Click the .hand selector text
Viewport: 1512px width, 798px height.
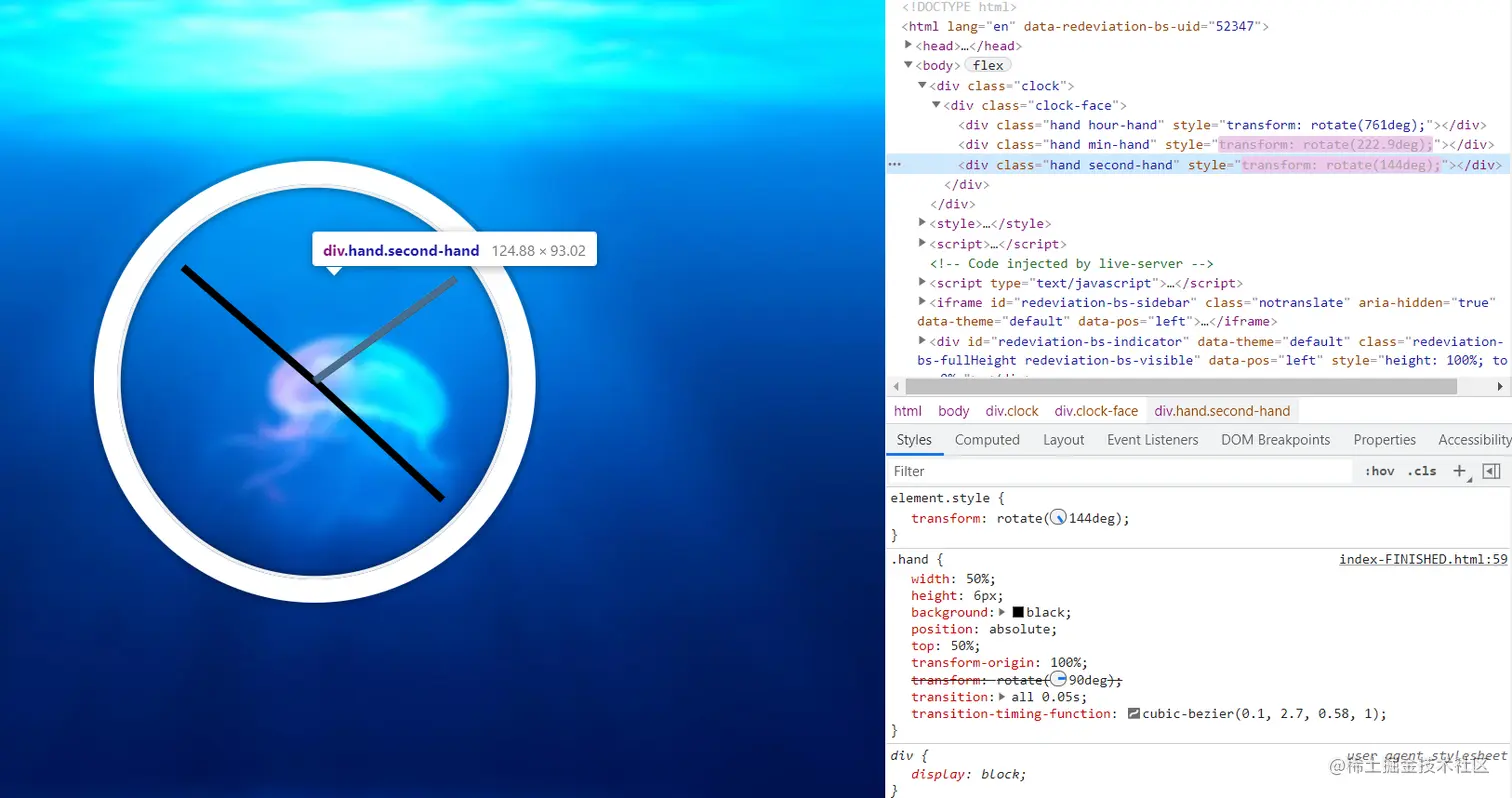click(x=910, y=560)
